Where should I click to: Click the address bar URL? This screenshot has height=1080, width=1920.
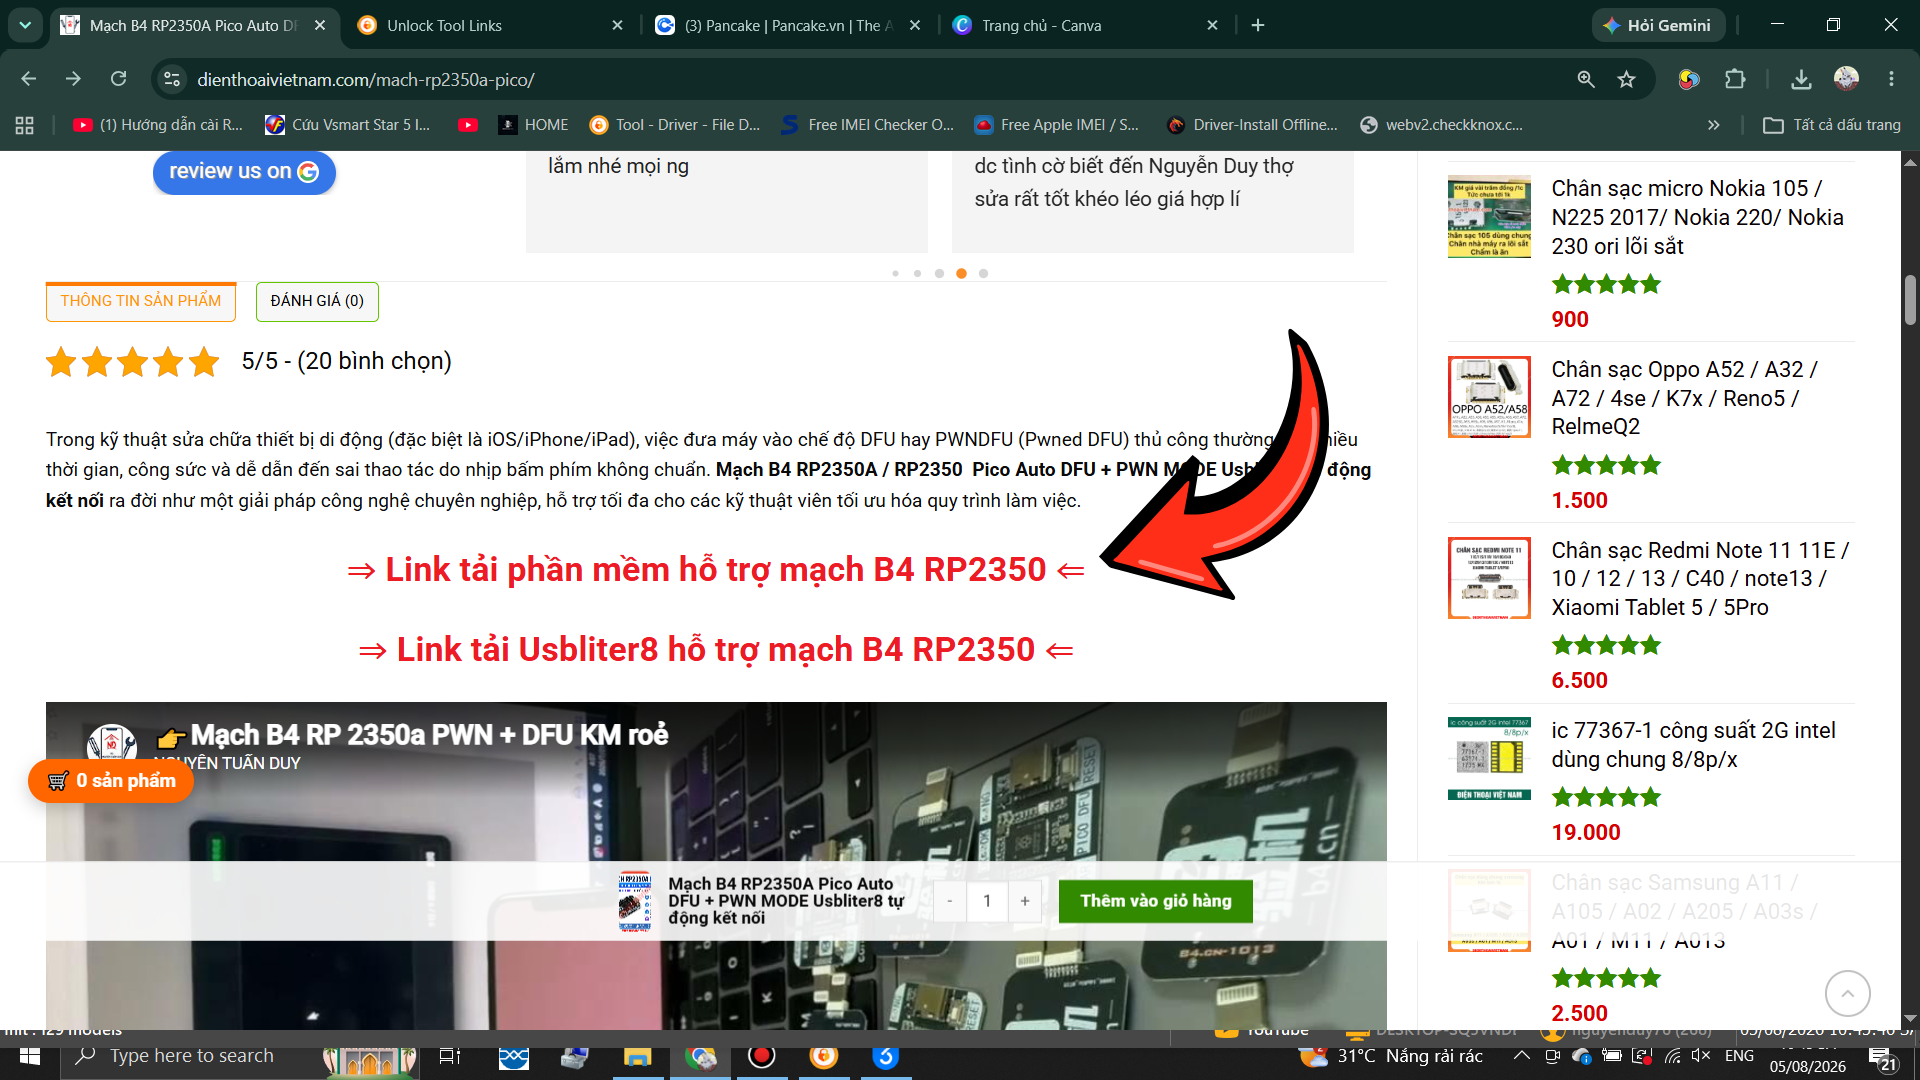366,79
